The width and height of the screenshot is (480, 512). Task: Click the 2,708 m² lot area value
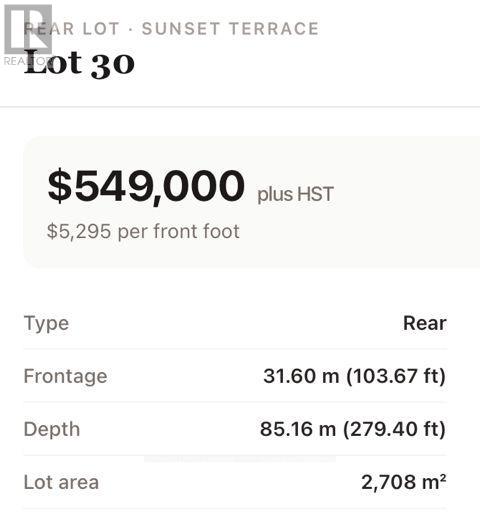404,482
